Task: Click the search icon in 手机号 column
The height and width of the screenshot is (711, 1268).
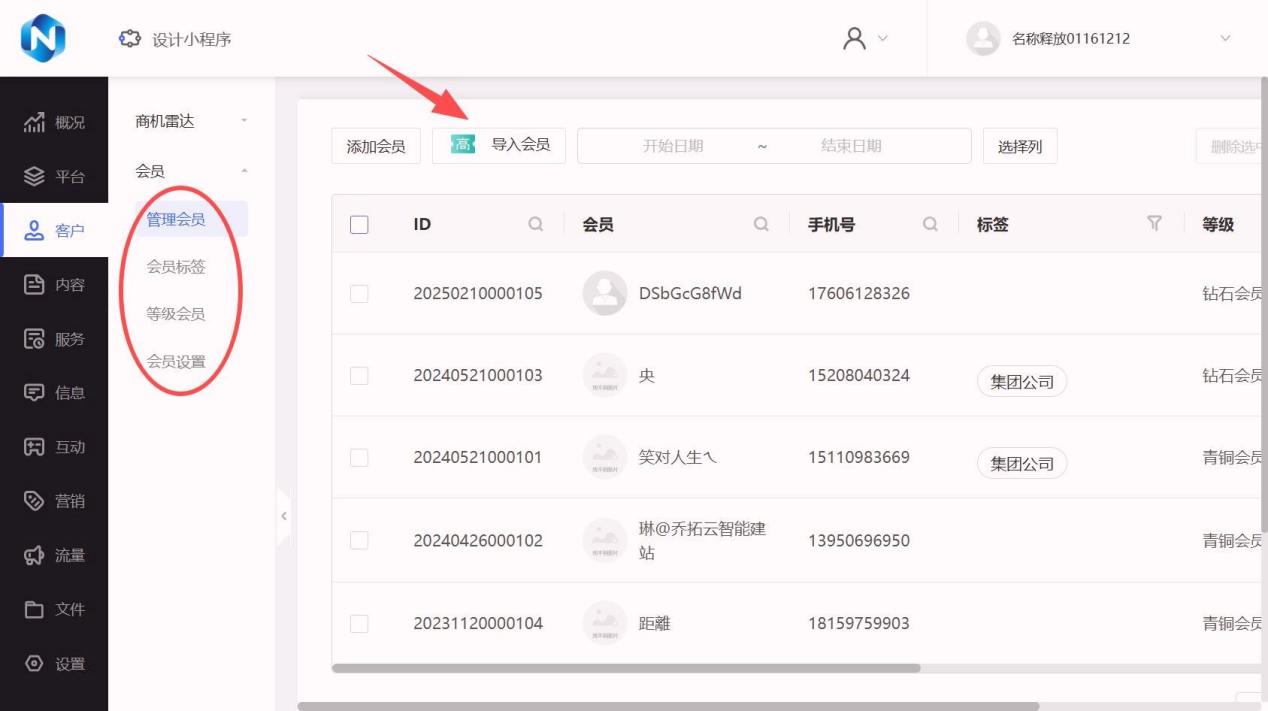Action: 930,224
